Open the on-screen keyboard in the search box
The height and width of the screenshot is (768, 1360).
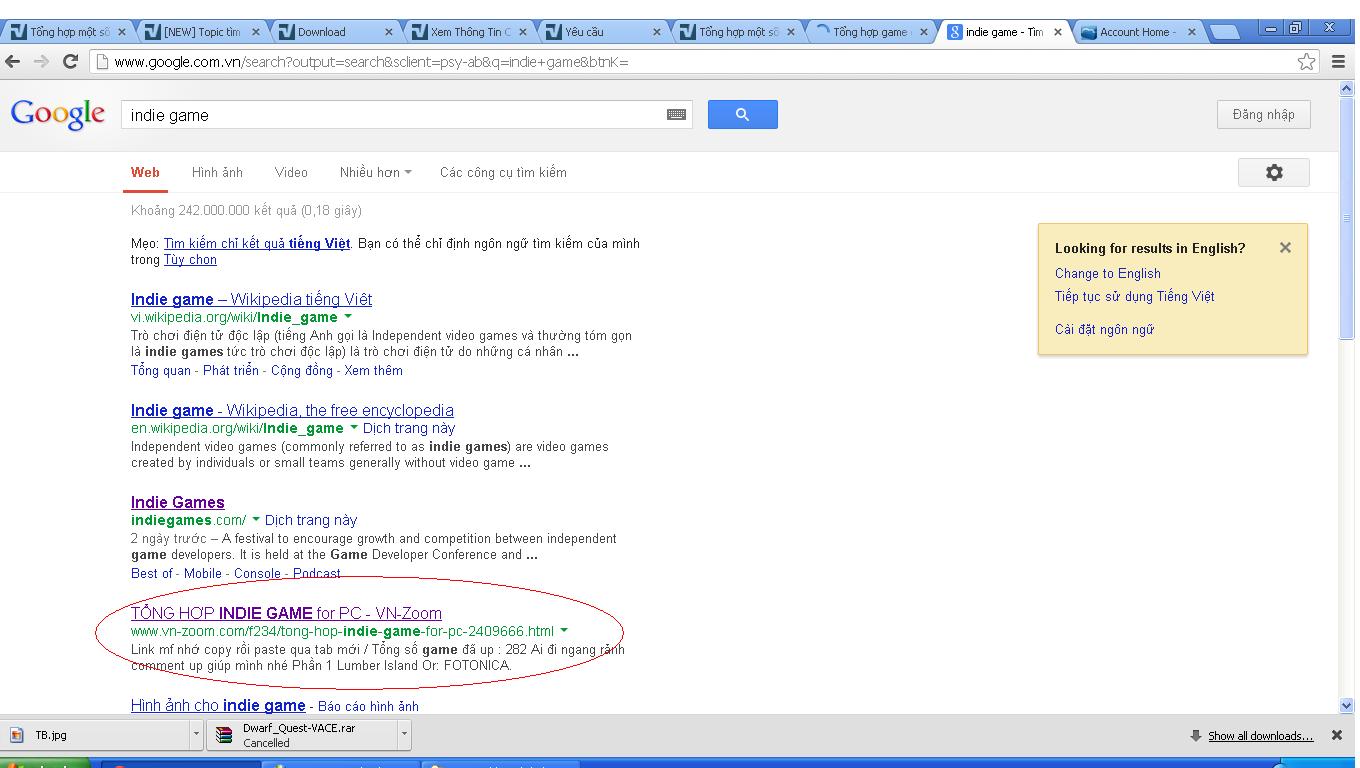(676, 115)
